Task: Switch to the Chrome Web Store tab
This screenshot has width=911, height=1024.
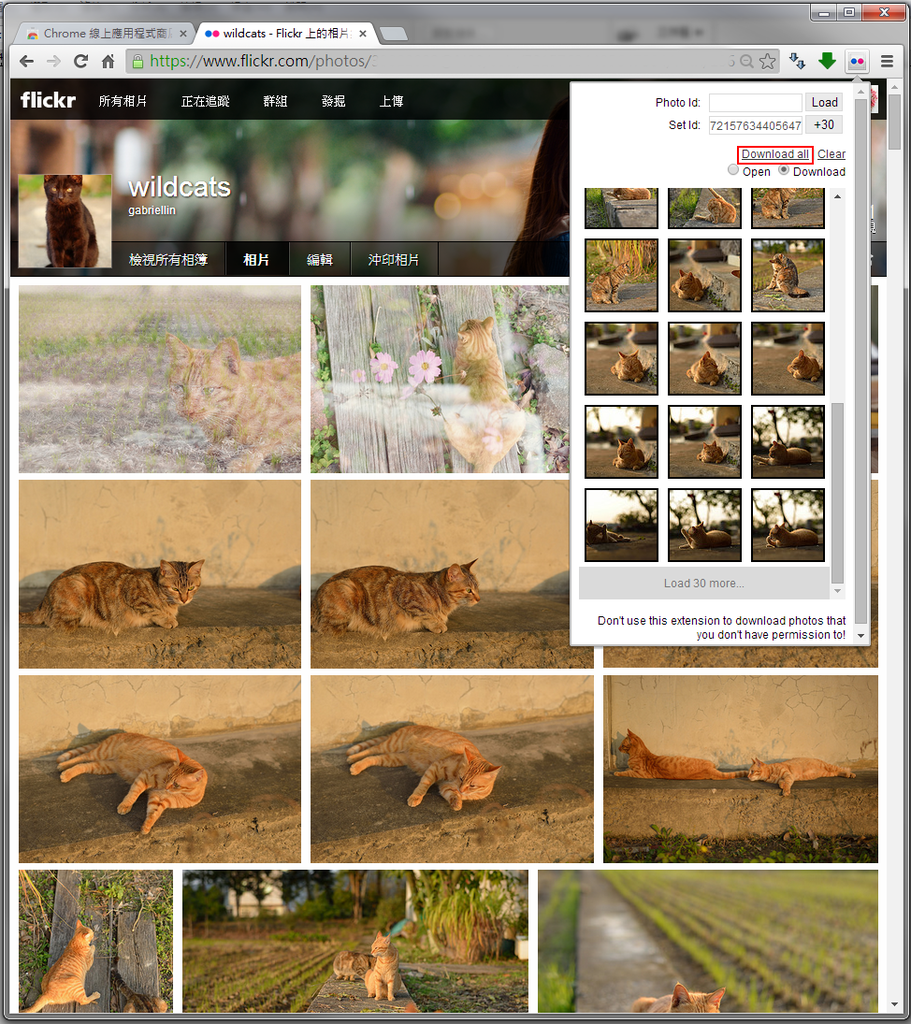Action: coord(104,33)
